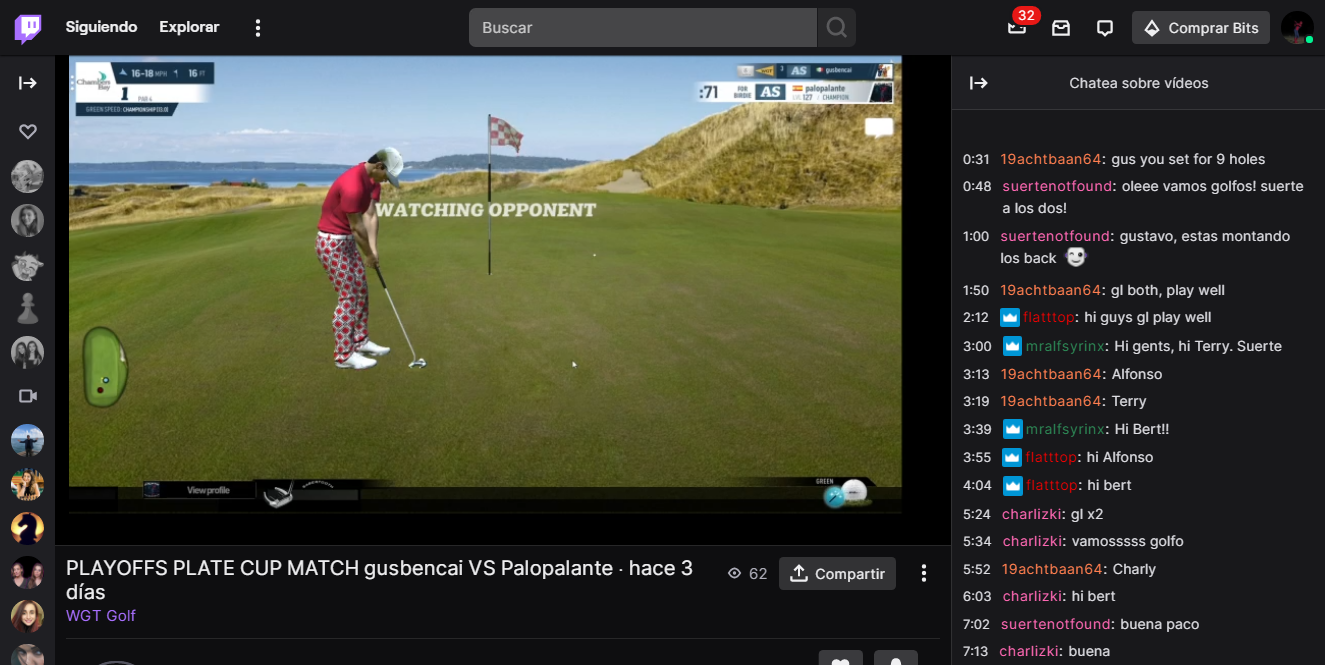Viewport: 1325px width, 665px height.
Task: Click the View profile button in video
Action: [x=208, y=490]
